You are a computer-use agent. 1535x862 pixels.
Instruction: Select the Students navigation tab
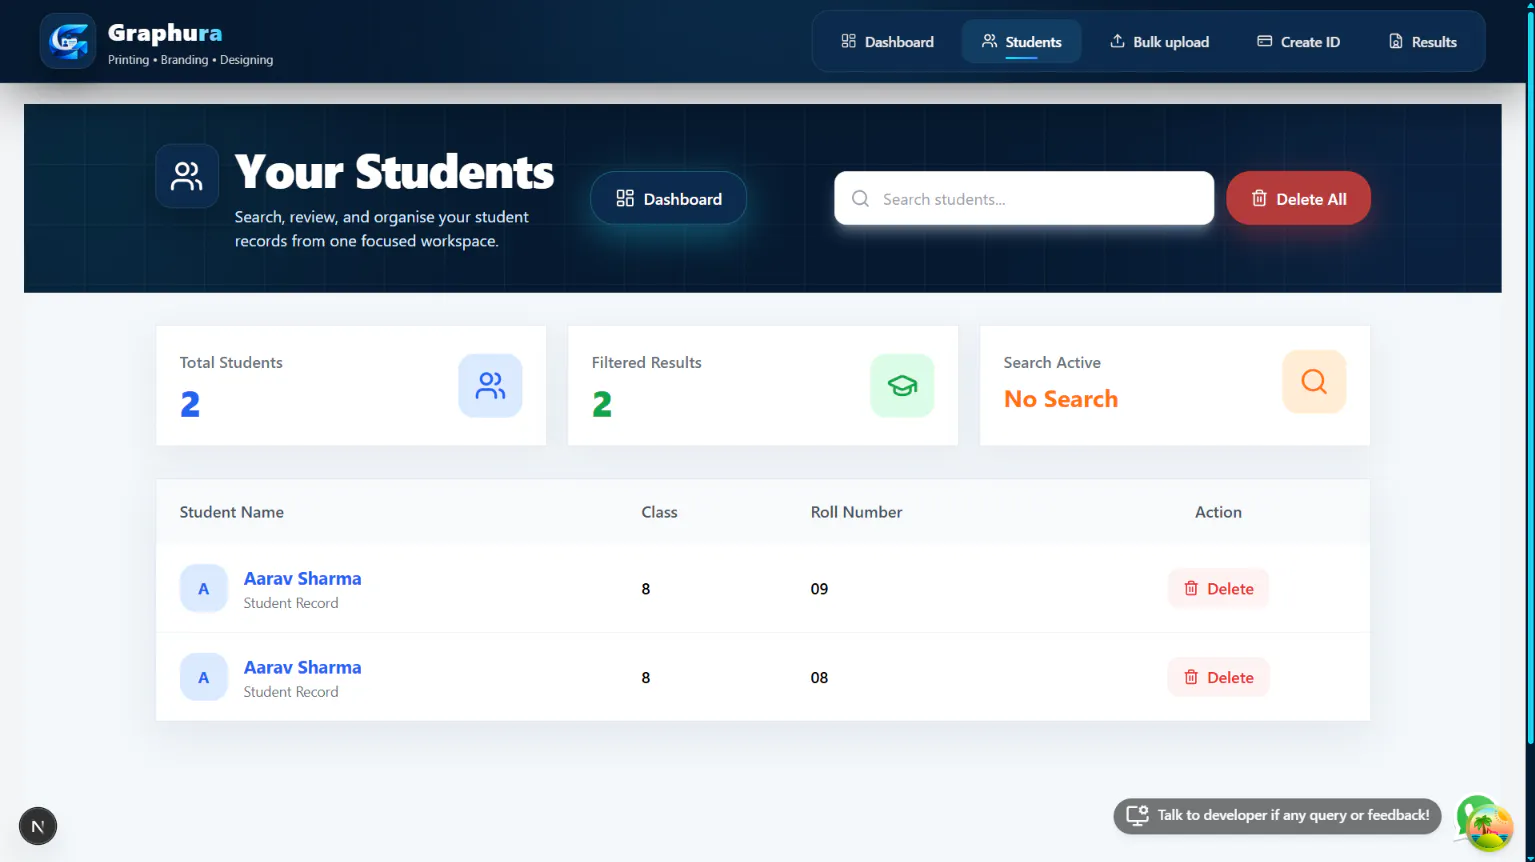pos(1021,42)
